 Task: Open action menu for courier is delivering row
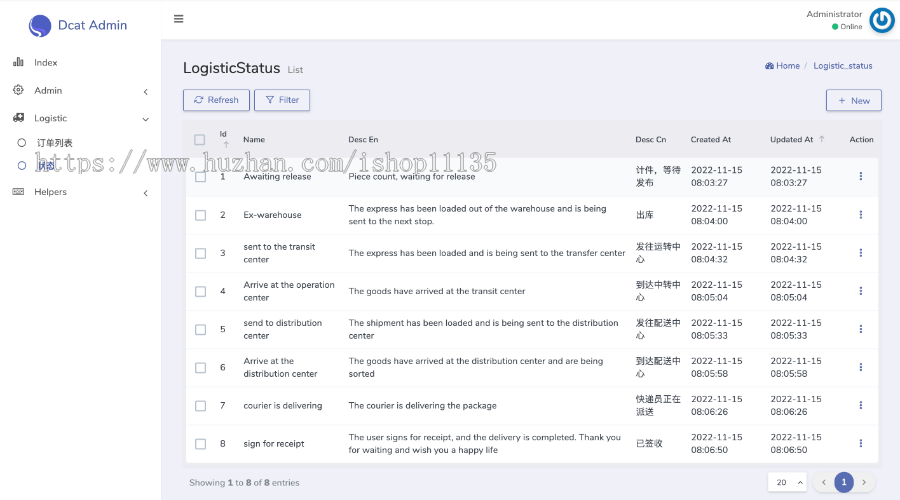point(860,405)
